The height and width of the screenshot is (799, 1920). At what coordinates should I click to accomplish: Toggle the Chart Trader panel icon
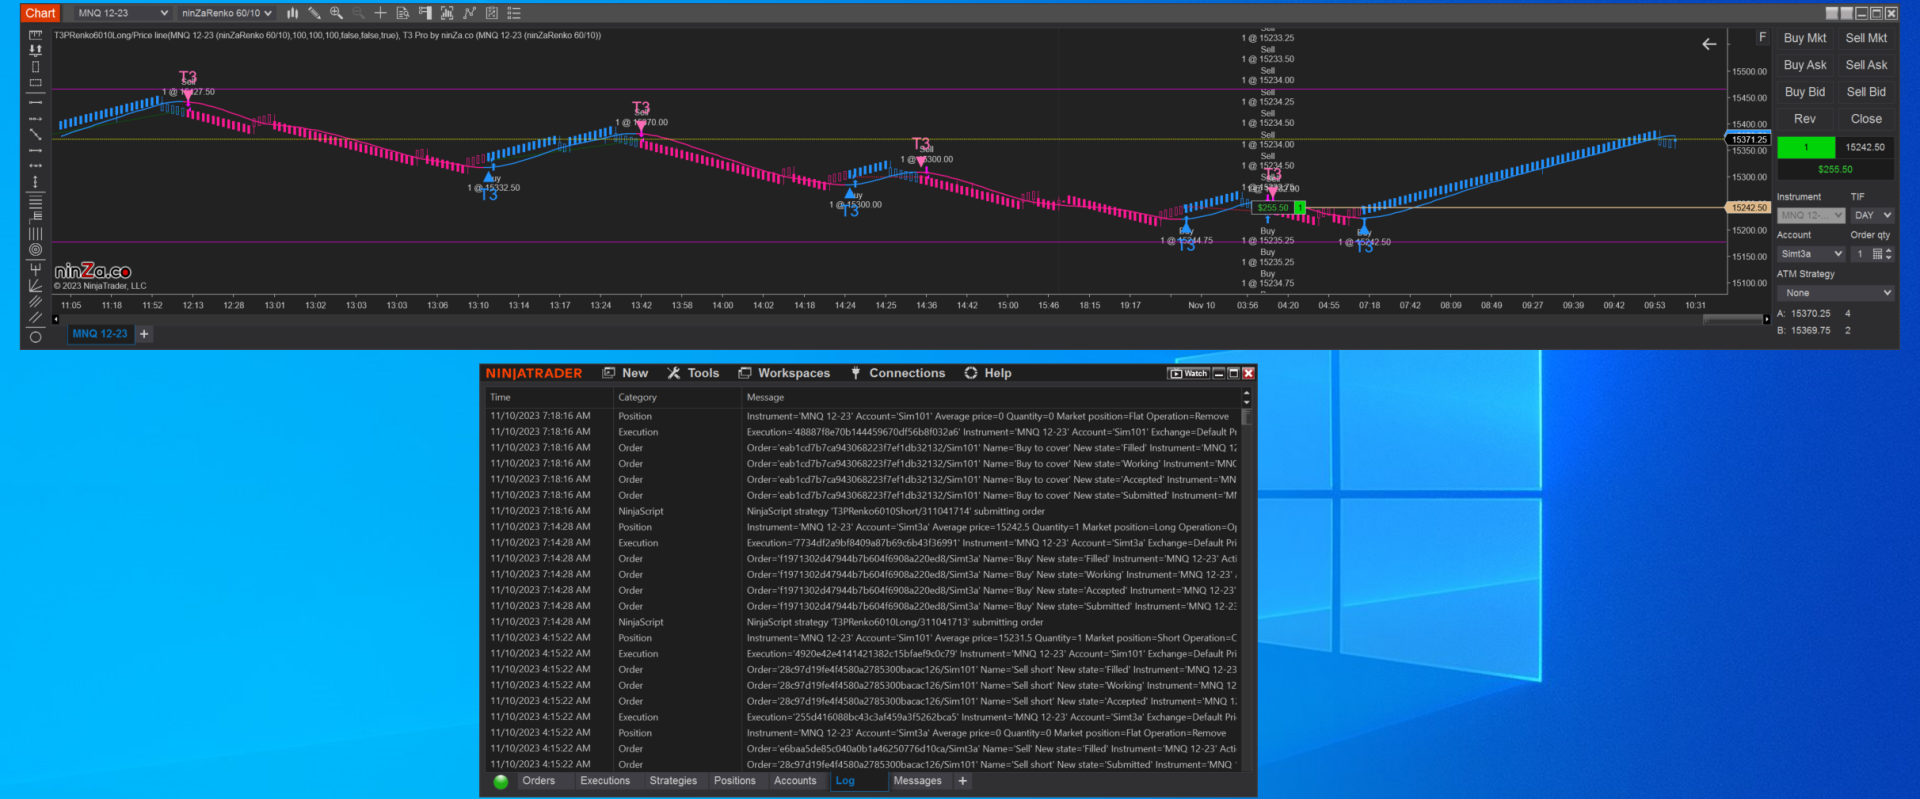pyautogui.click(x=425, y=13)
